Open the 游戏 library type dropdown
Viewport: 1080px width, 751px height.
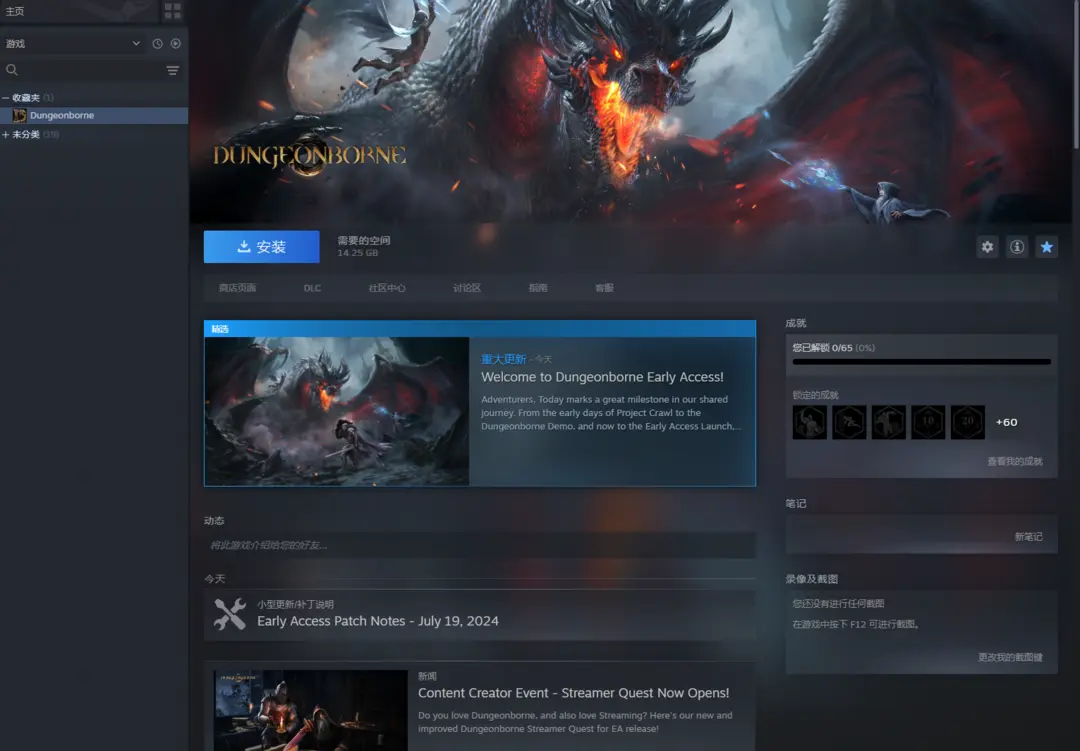coord(73,43)
